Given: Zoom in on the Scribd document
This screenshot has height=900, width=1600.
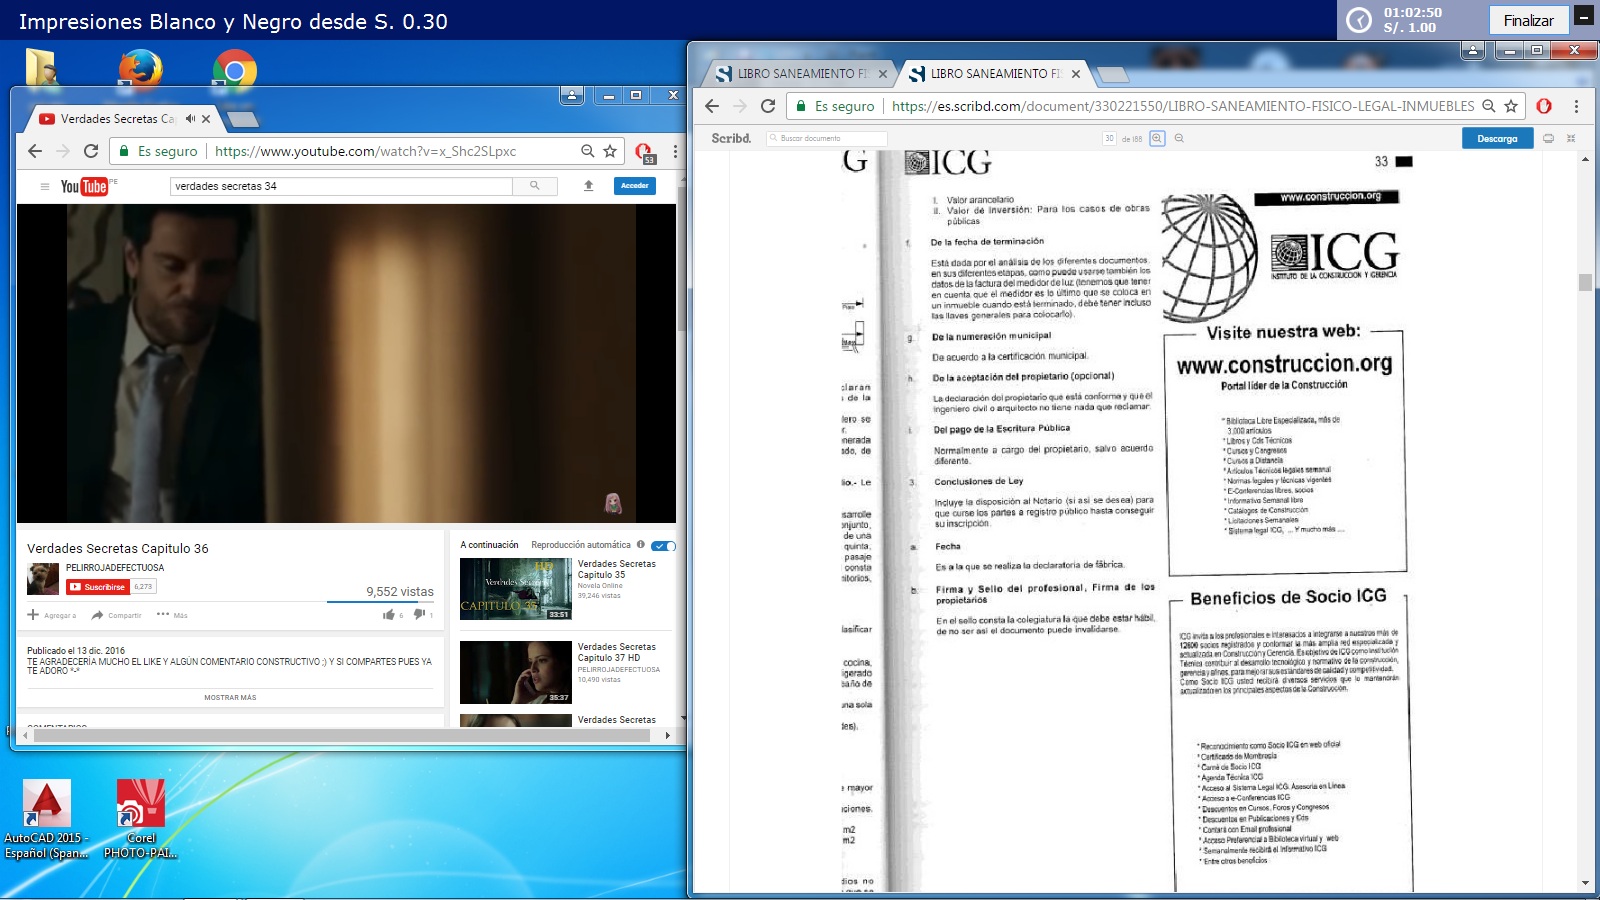Looking at the screenshot, I should (x=1157, y=139).
